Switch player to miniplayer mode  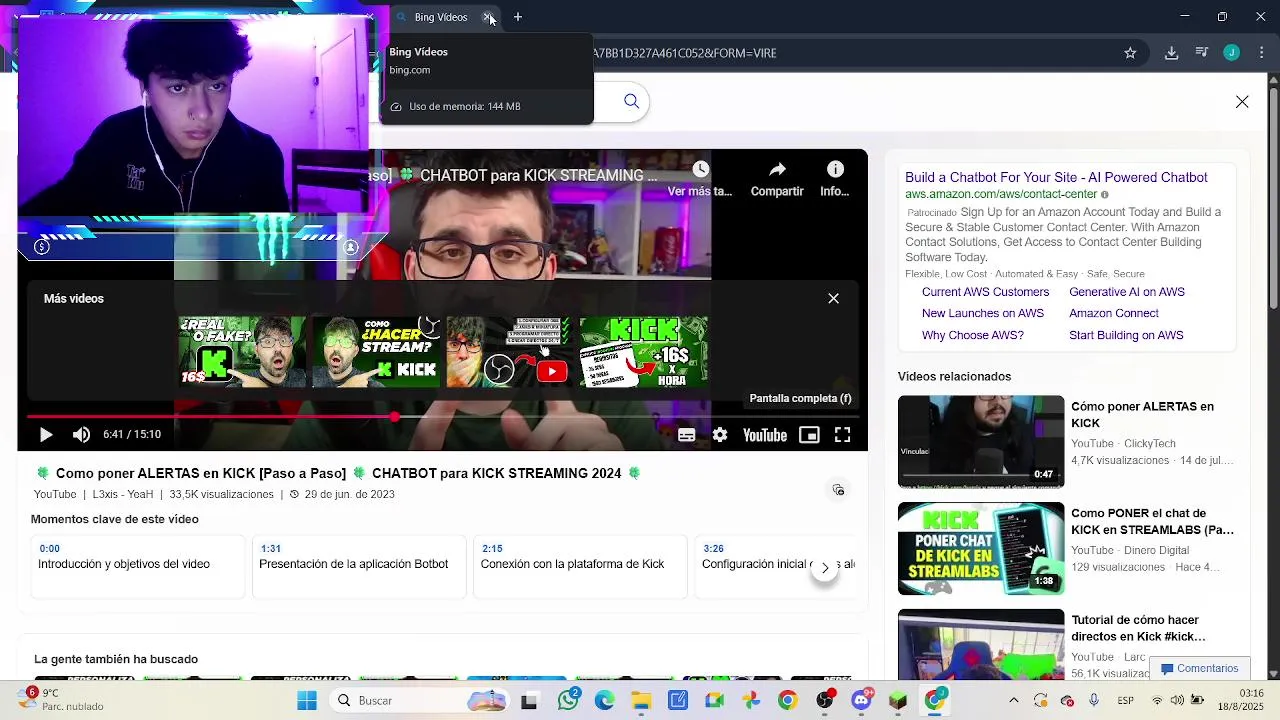pos(809,435)
